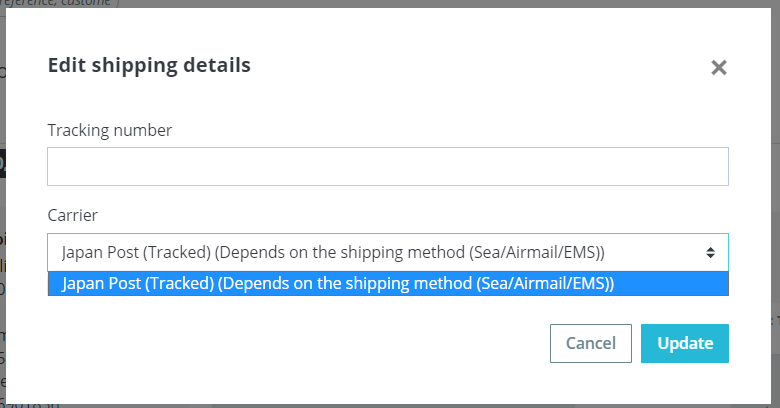This screenshot has width=780, height=408.
Task: Click the dimmed backdrop left of the dialog
Action: pos(2,209)
